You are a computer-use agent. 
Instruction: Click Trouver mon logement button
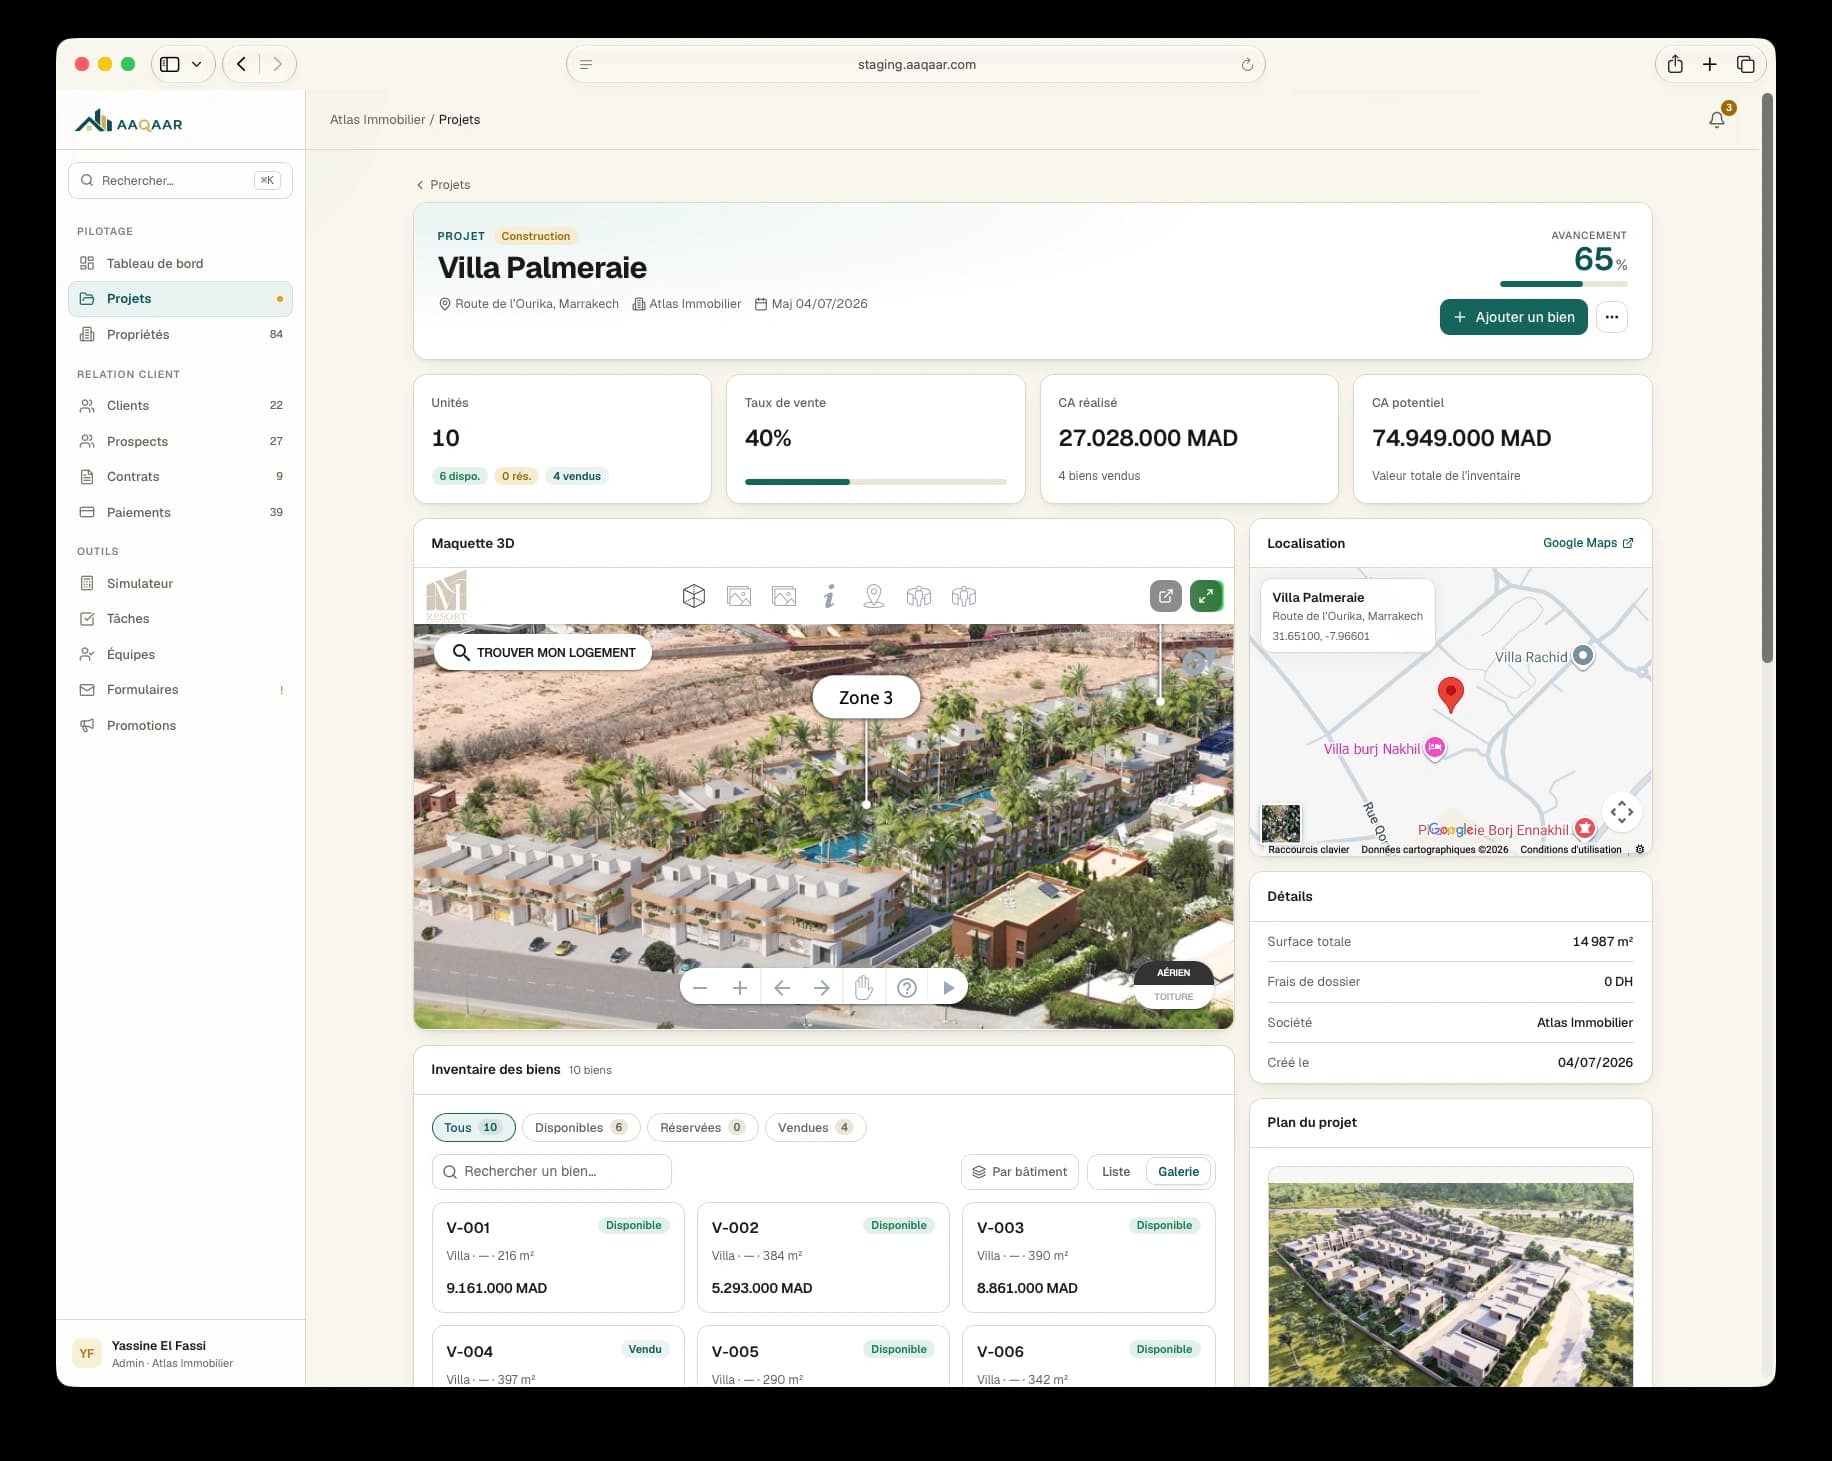543,652
